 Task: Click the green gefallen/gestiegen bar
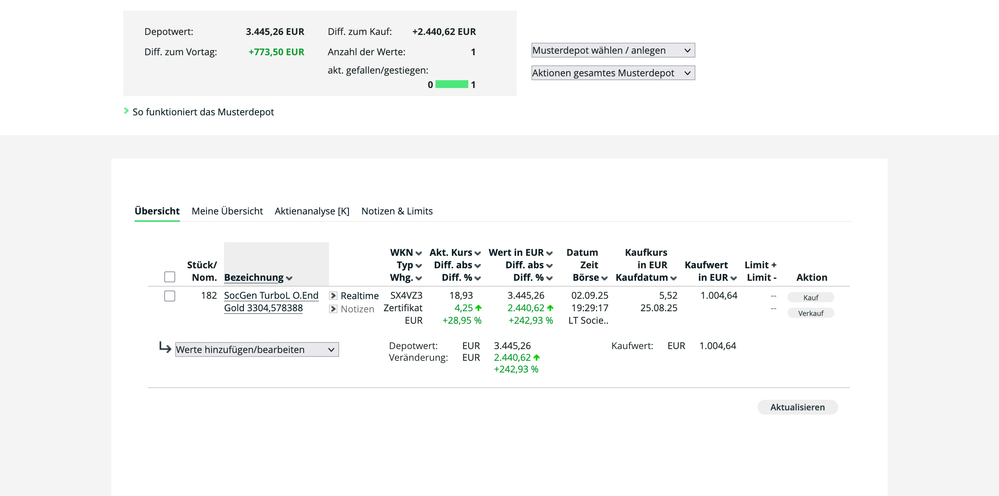[x=452, y=85]
